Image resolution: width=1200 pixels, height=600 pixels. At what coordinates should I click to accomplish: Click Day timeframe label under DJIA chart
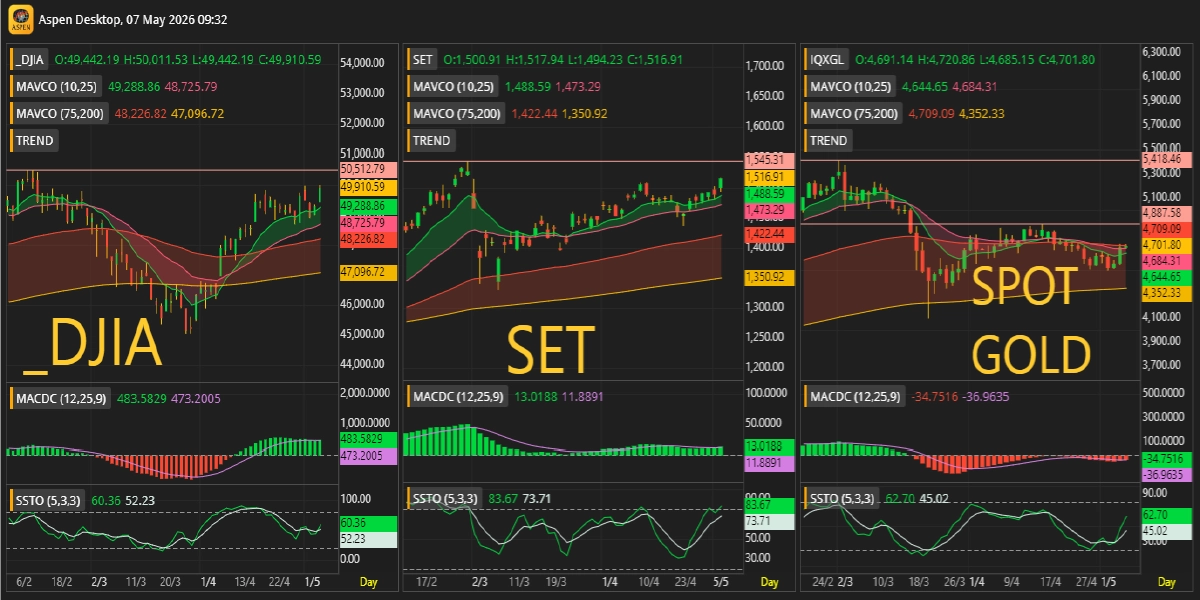tap(369, 581)
